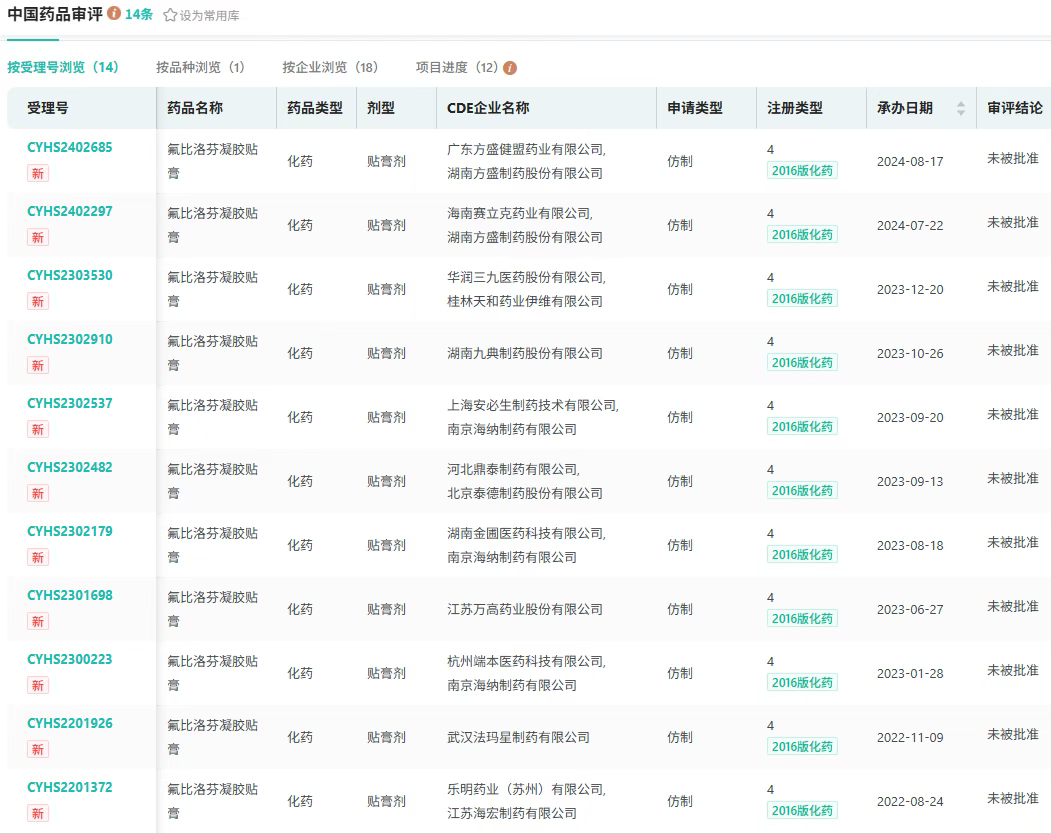
Task: Open record CYHS2402297
Action: click(x=70, y=211)
